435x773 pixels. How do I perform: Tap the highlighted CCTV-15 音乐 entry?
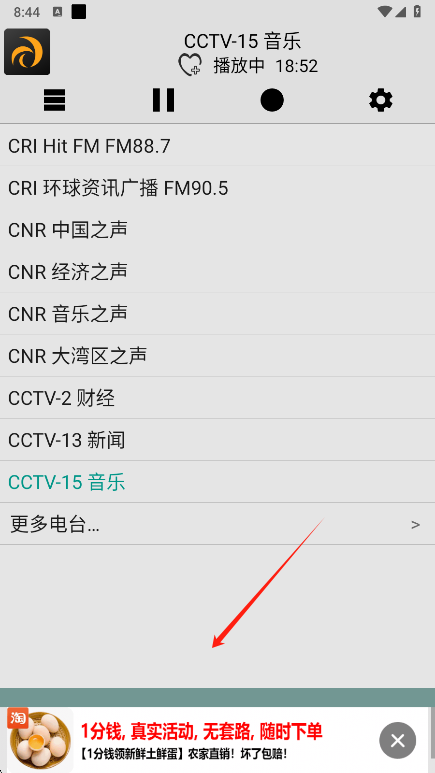218,482
